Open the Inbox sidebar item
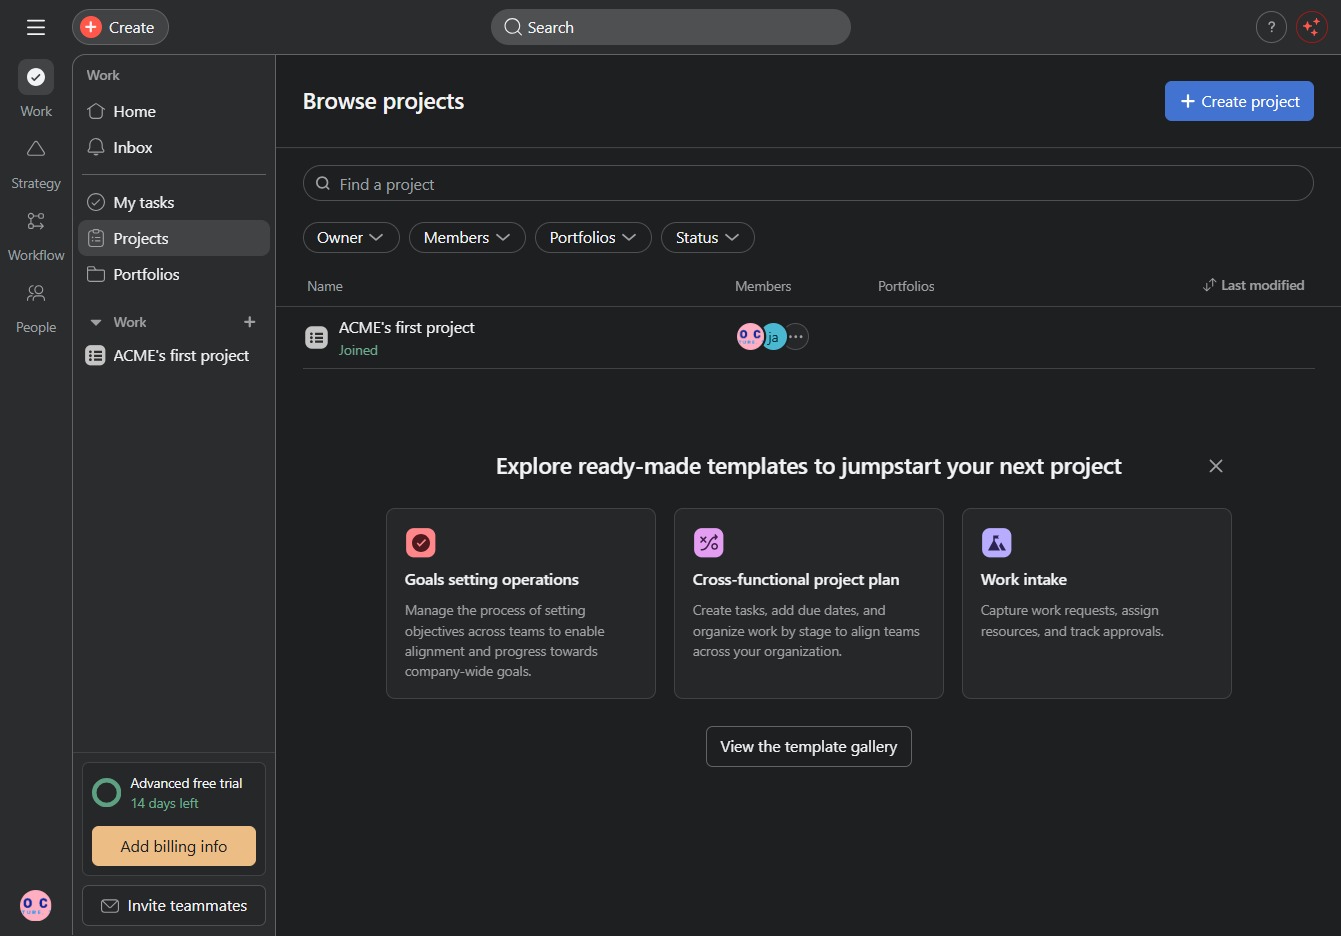The width and height of the screenshot is (1341, 936). pos(174,147)
